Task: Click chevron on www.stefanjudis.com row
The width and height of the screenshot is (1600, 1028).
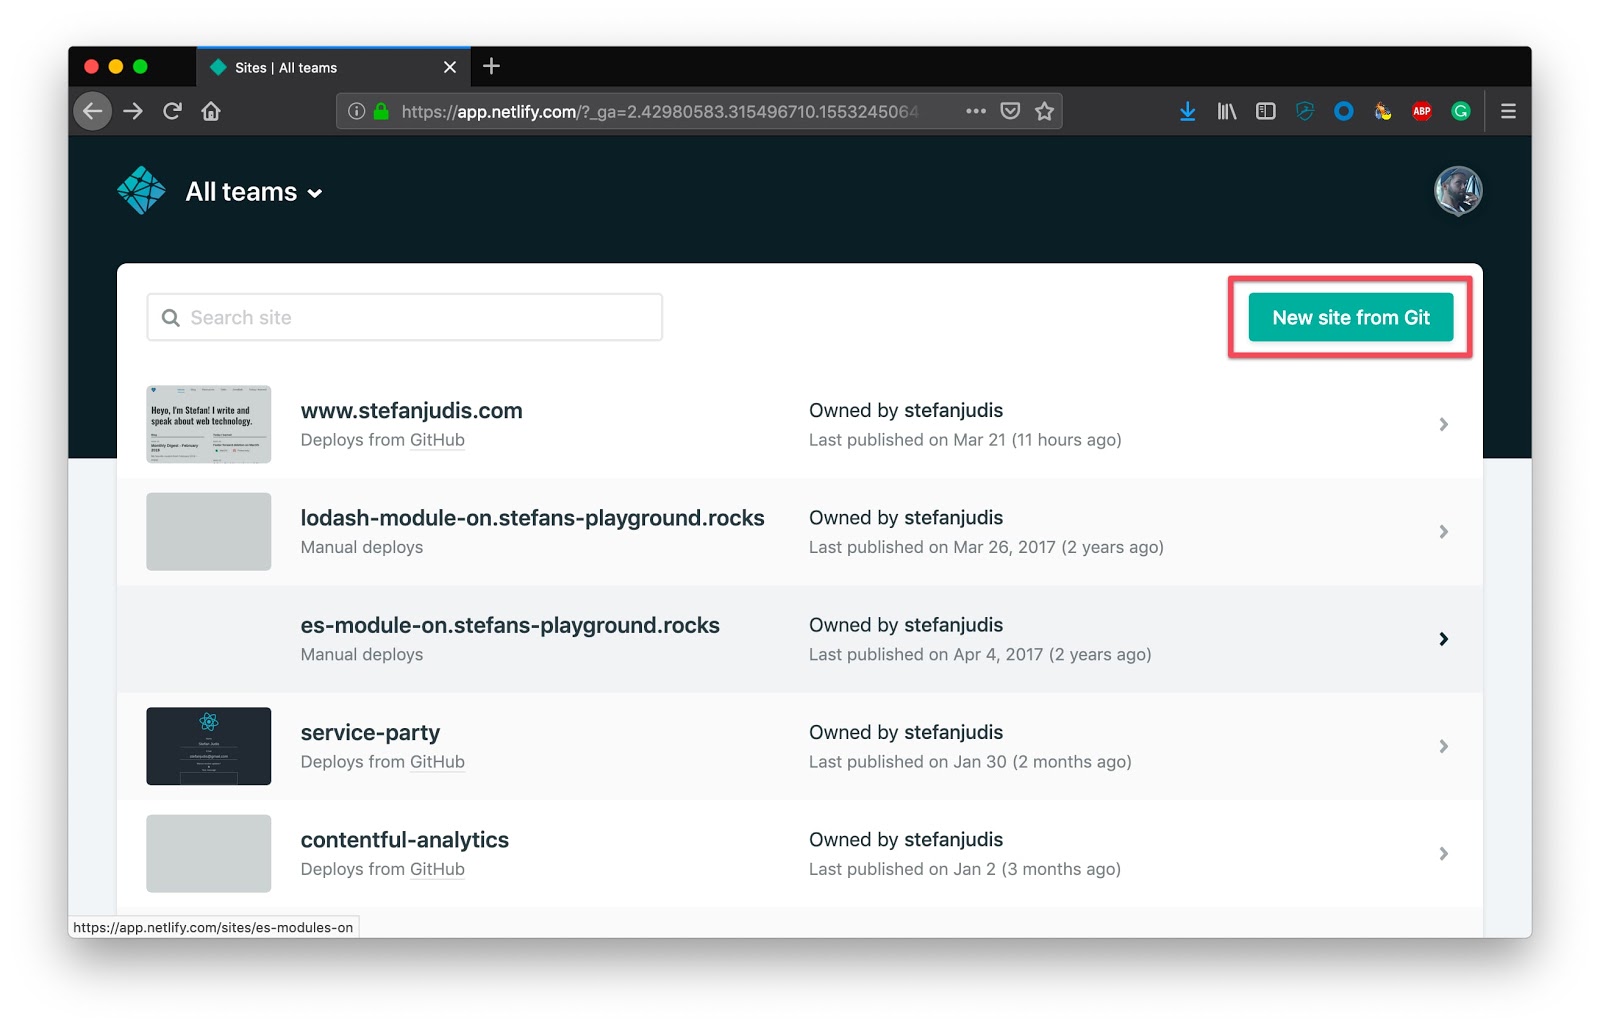Action: [x=1443, y=424]
